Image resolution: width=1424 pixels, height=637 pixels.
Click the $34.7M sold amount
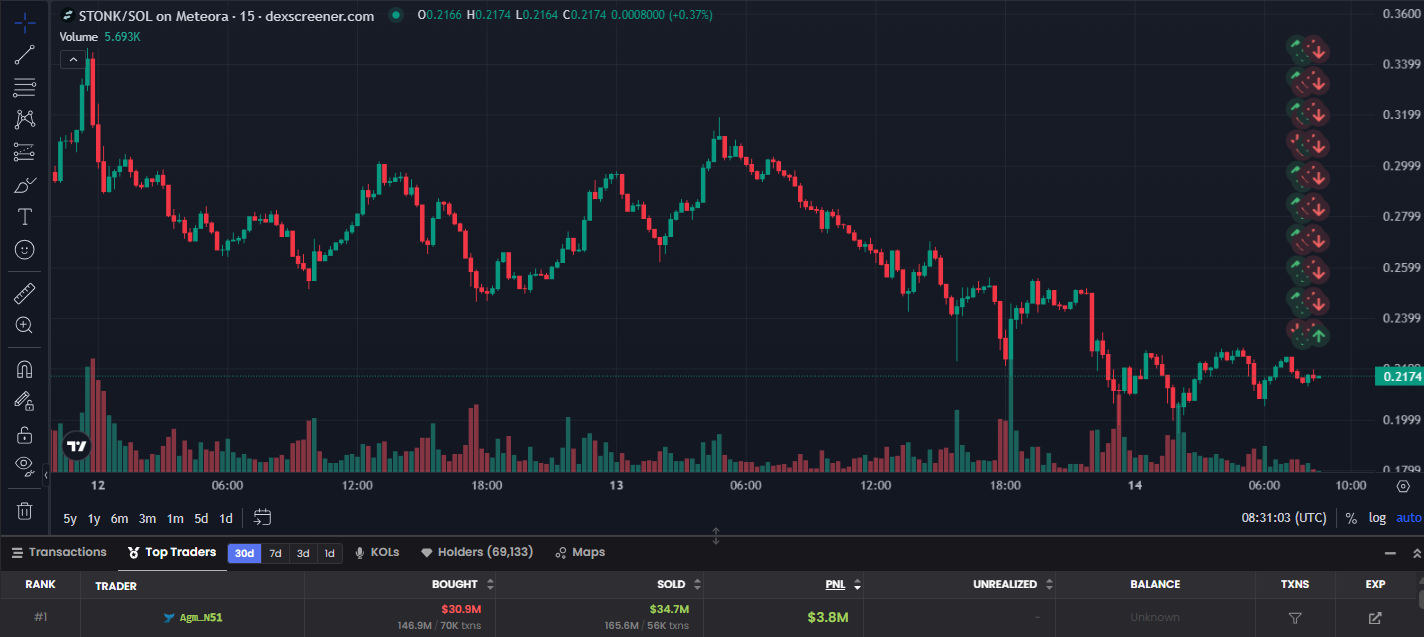pos(667,609)
